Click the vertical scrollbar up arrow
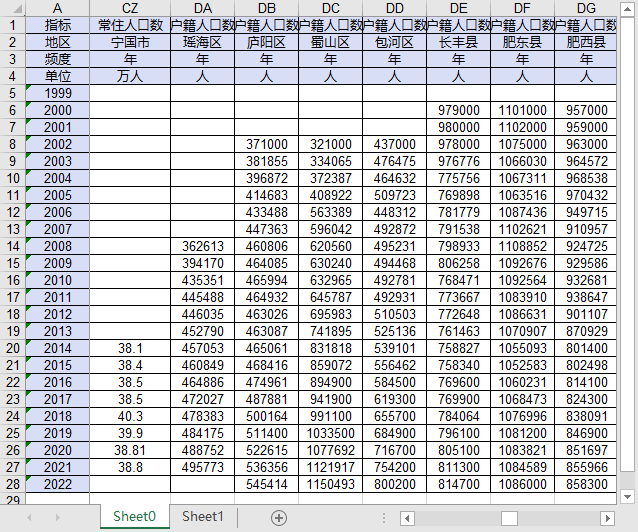The image size is (638, 532). [627, 9]
